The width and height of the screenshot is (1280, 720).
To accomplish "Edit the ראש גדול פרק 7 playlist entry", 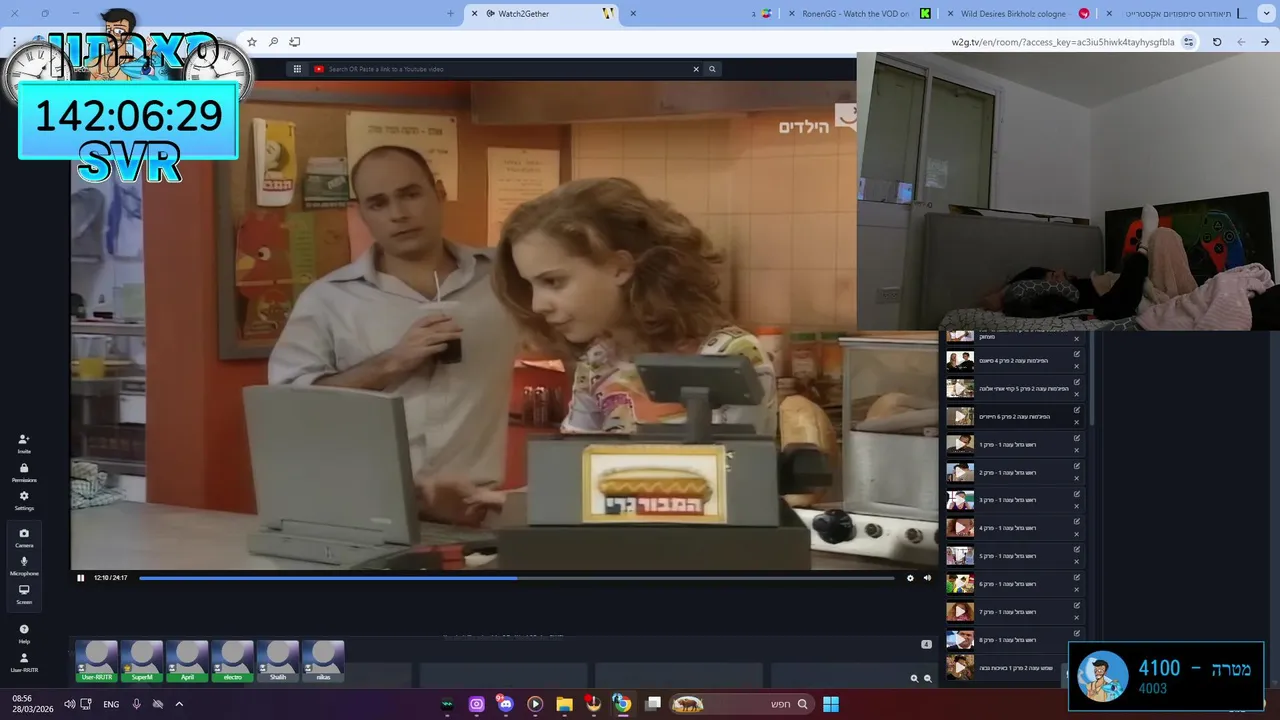I will click(x=1077, y=606).
